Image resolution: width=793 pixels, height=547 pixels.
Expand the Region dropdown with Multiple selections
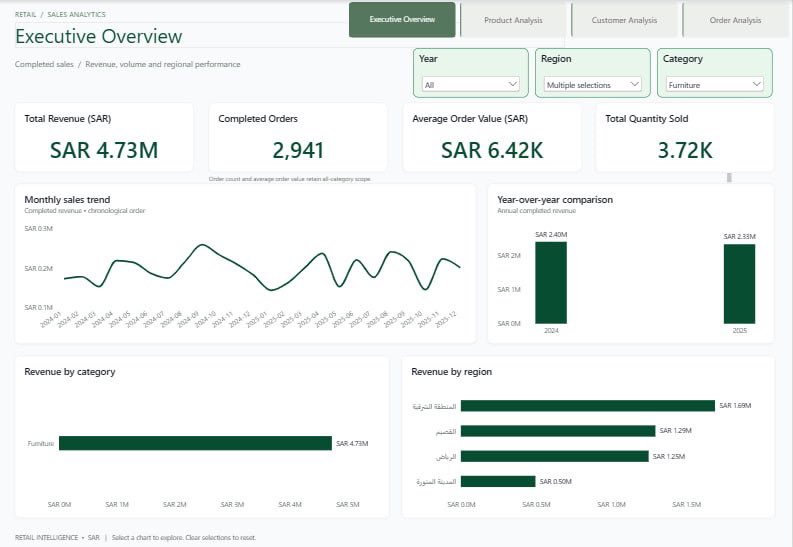(593, 84)
